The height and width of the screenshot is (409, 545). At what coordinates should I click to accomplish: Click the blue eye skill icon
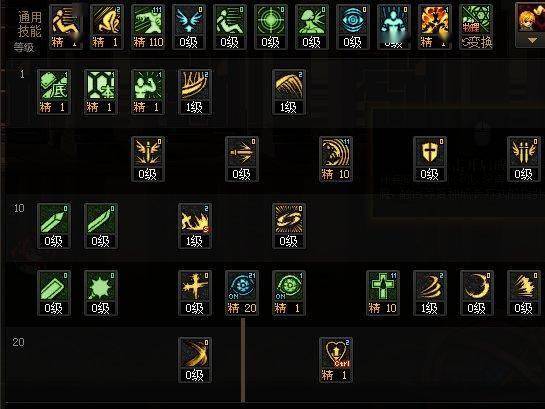click(352, 27)
